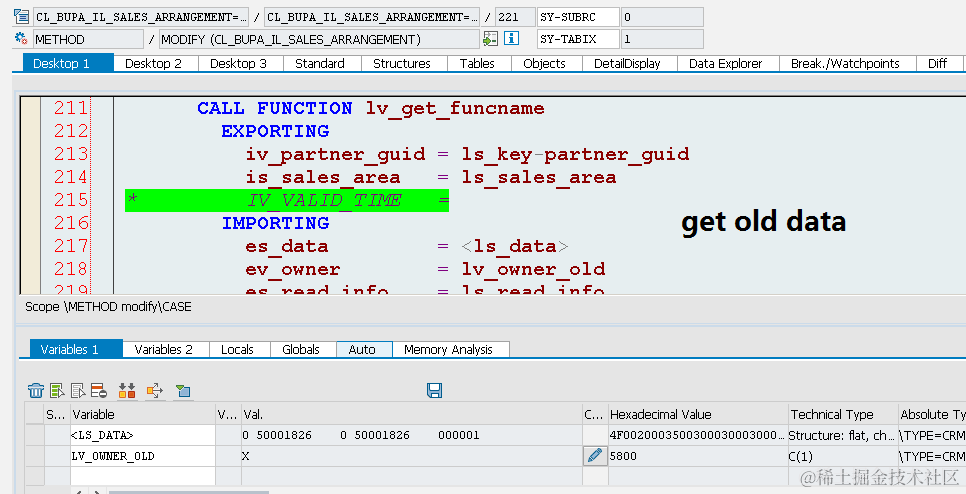
Task: Click the MODIFY (CL_BUPA_IL_SALES_ARRANGEMENT) field
Action: [319, 39]
